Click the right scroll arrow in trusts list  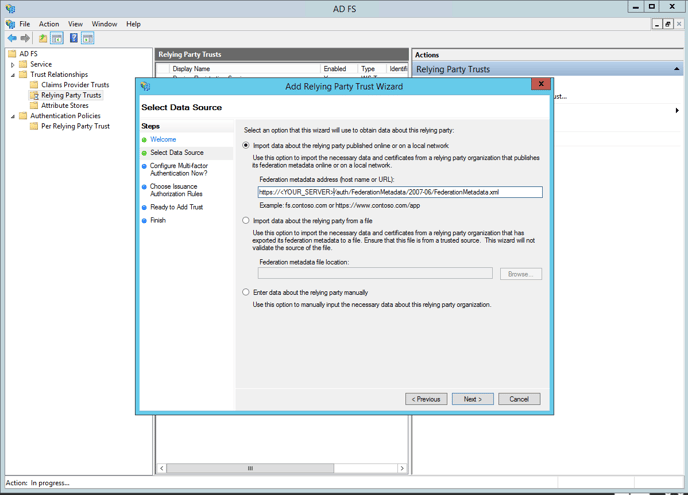(x=401, y=468)
